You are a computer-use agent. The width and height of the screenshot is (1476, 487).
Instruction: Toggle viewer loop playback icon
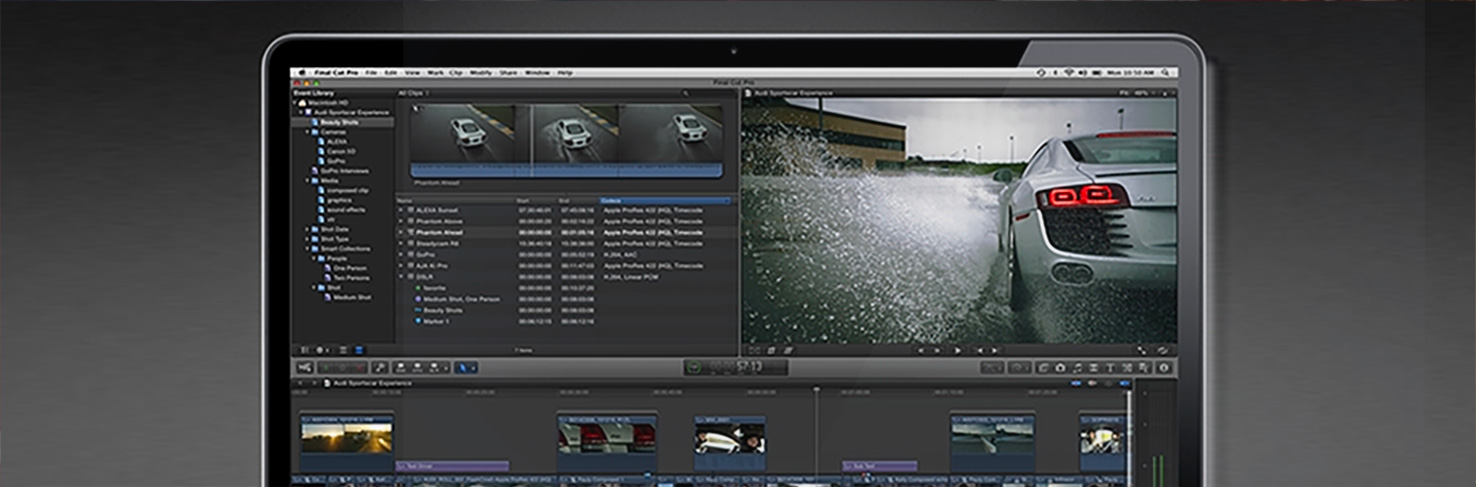coord(1163,350)
